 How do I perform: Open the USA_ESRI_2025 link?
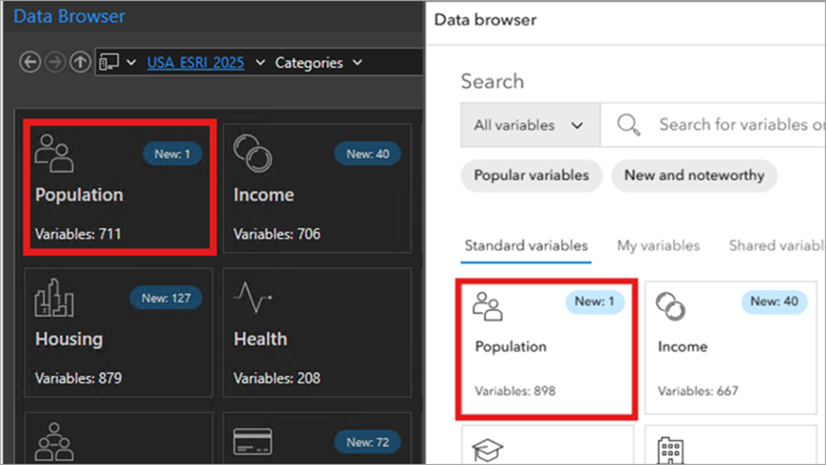[x=195, y=63]
